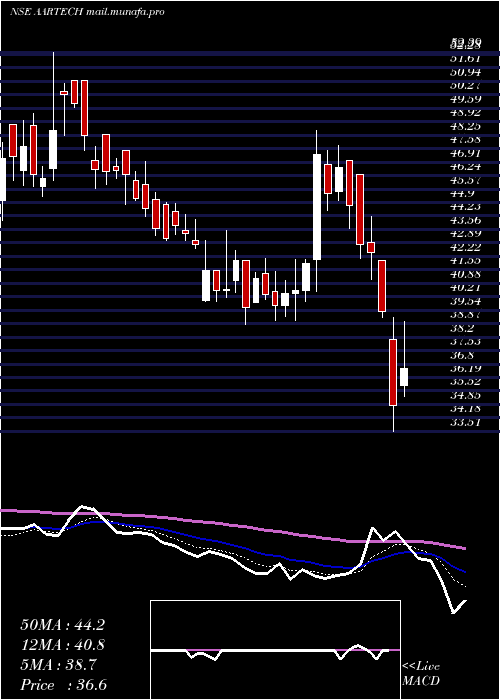Click the NSE AARTECH chart title

point(46,12)
